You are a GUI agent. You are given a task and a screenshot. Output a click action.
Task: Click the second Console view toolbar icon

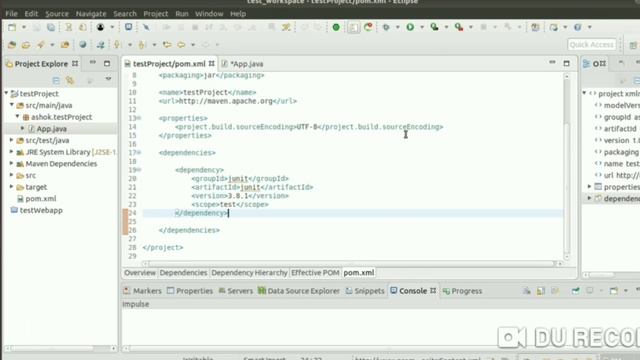541,291
